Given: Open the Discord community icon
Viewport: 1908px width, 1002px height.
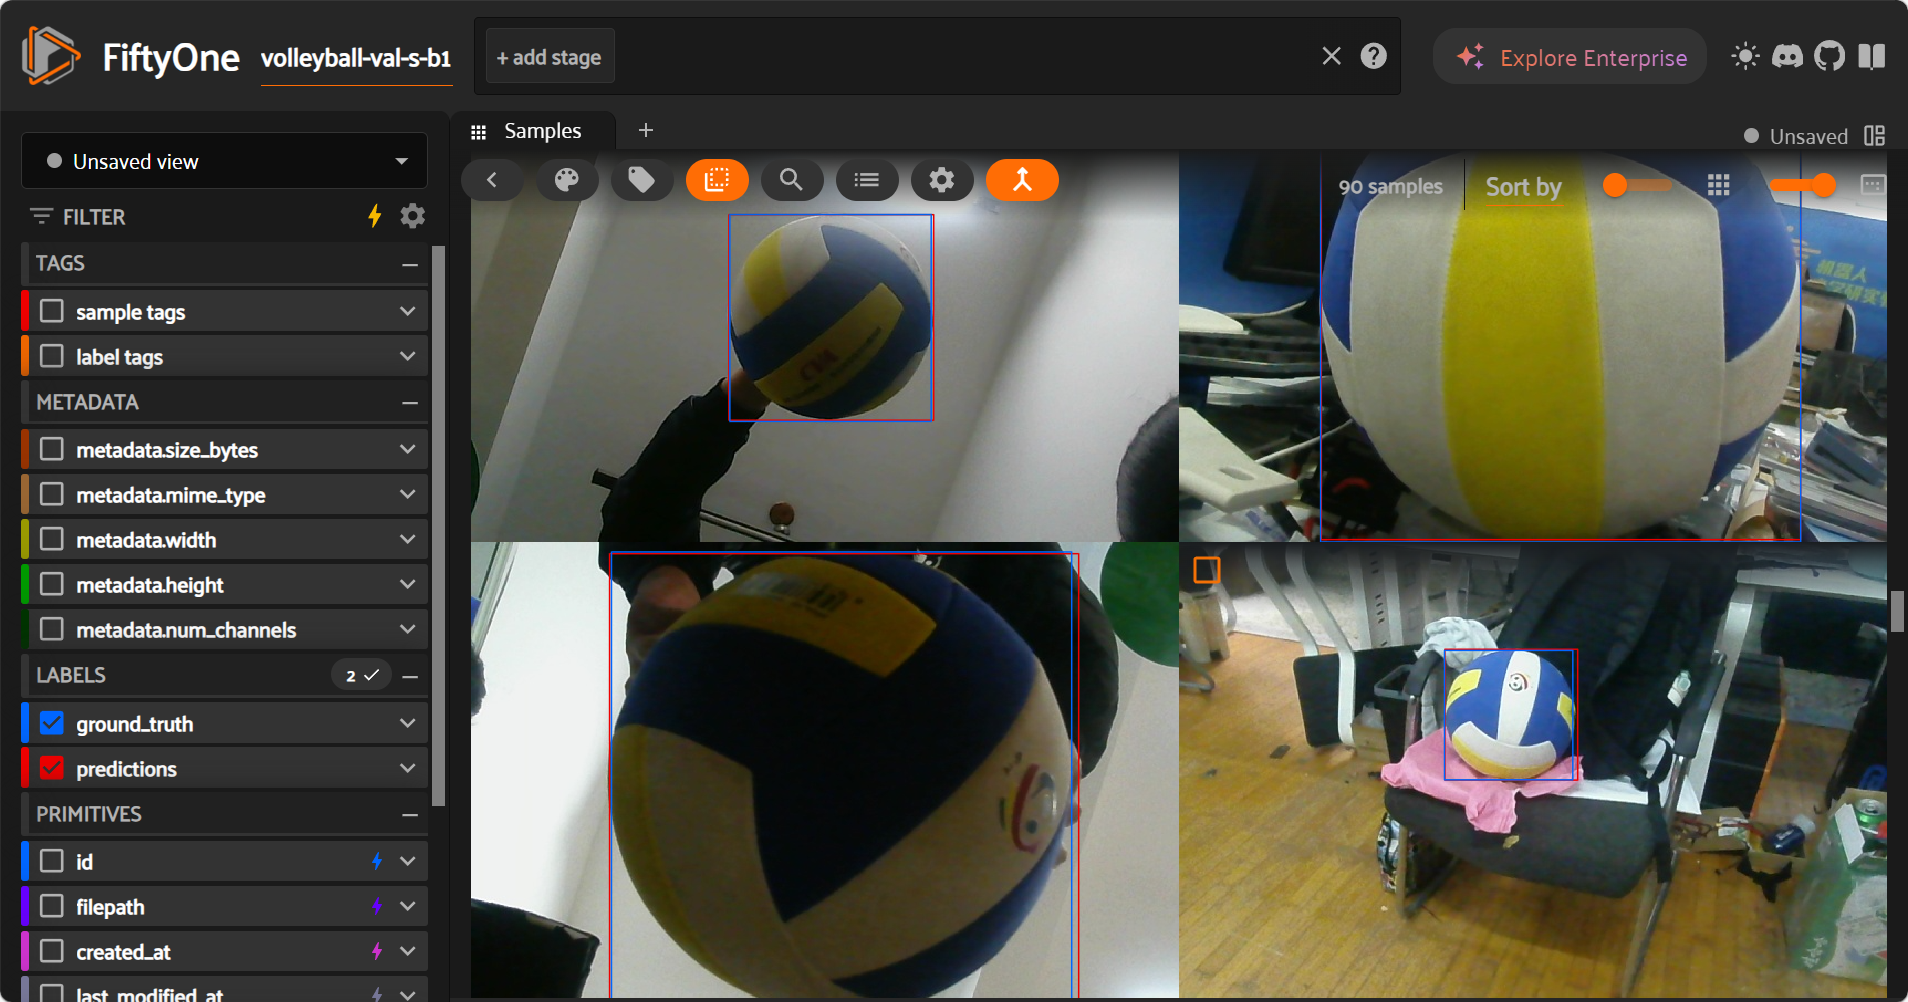Looking at the screenshot, I should (1787, 56).
